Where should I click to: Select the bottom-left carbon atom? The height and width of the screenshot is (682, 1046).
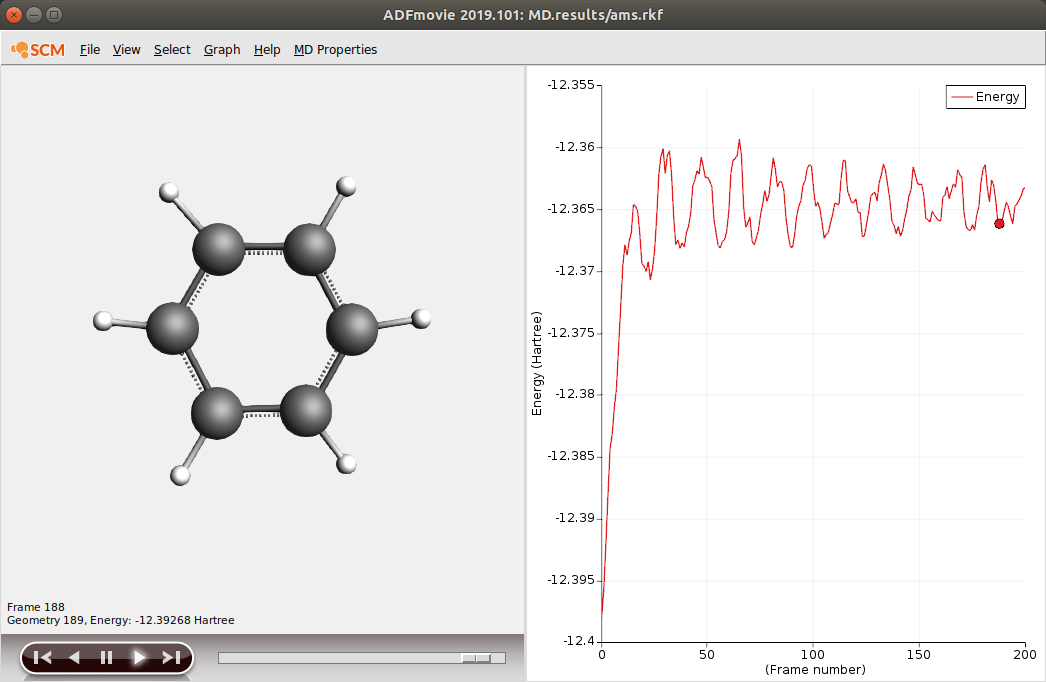217,413
